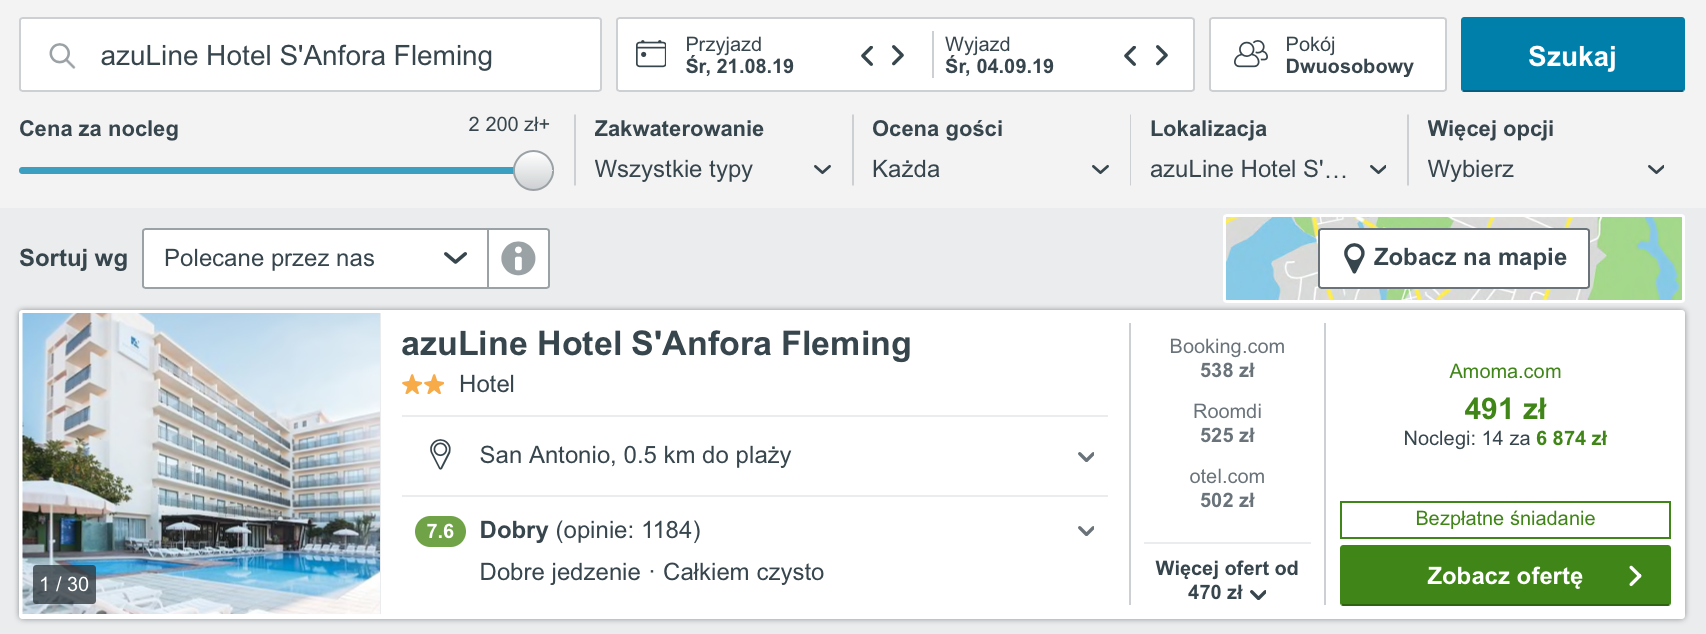
Task: Expand the Ocena gości rating dropdown
Action: point(990,169)
